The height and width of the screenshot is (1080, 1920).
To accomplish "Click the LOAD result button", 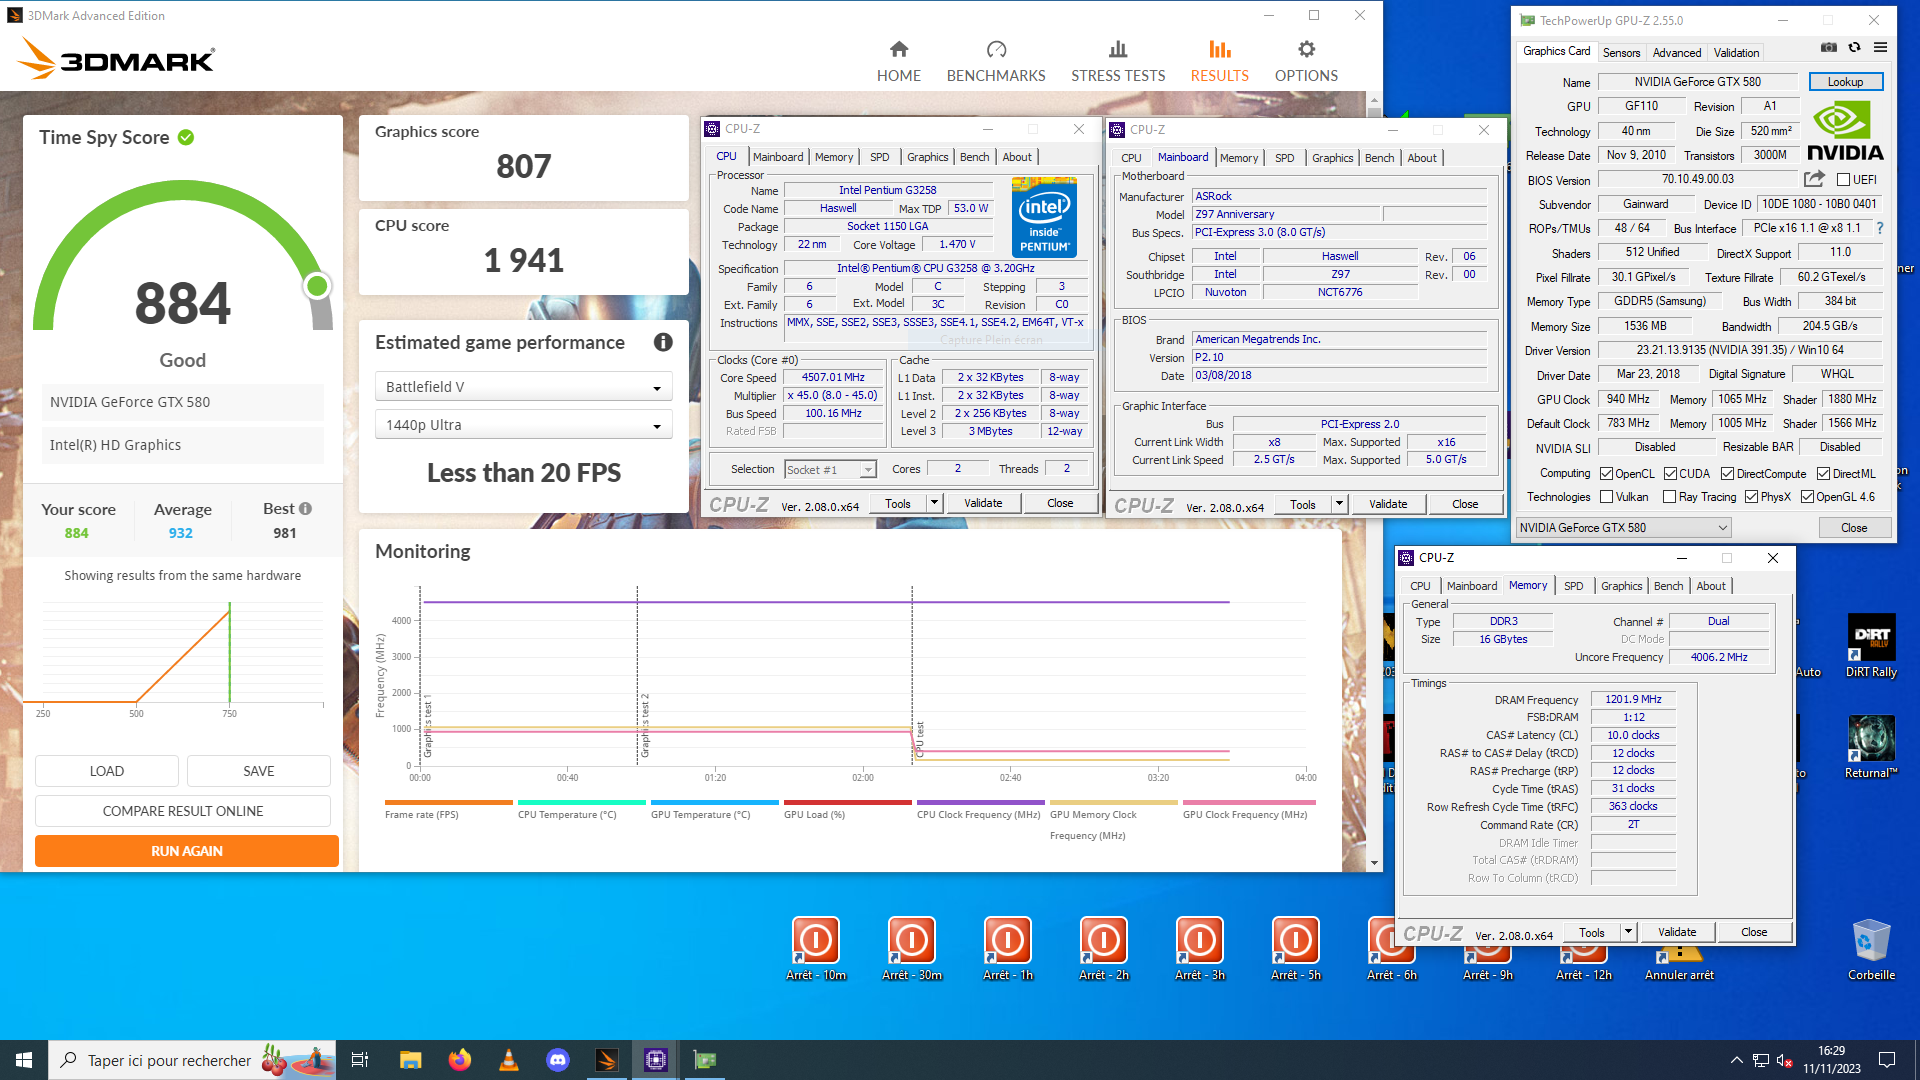I will (x=107, y=771).
